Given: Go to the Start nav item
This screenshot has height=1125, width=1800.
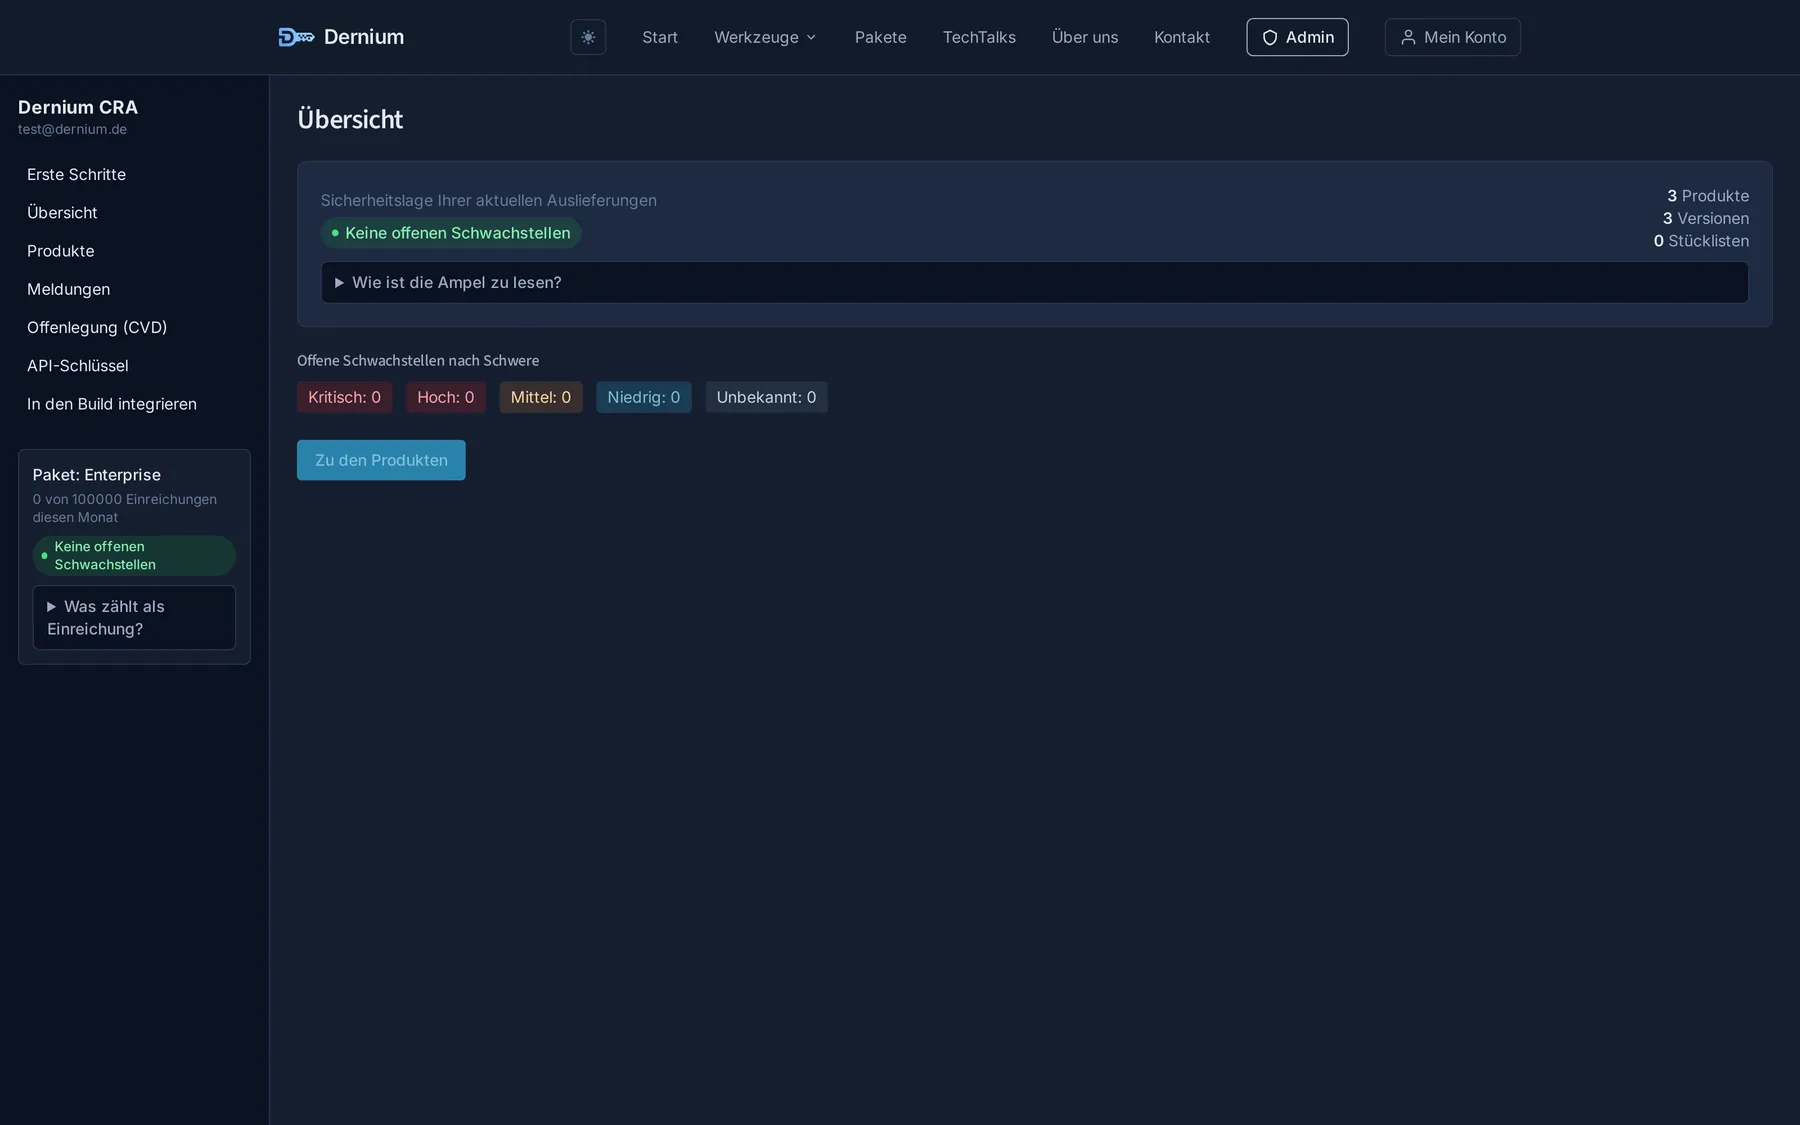Looking at the screenshot, I should point(660,37).
